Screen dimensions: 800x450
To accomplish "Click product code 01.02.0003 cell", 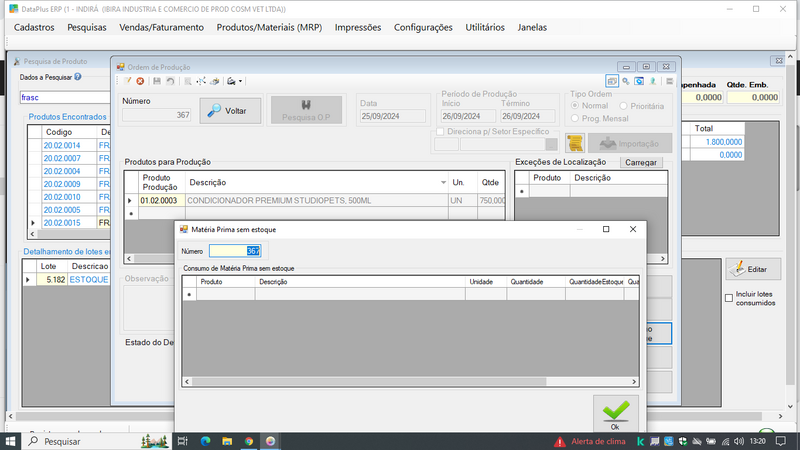I will pyautogui.click(x=162, y=201).
